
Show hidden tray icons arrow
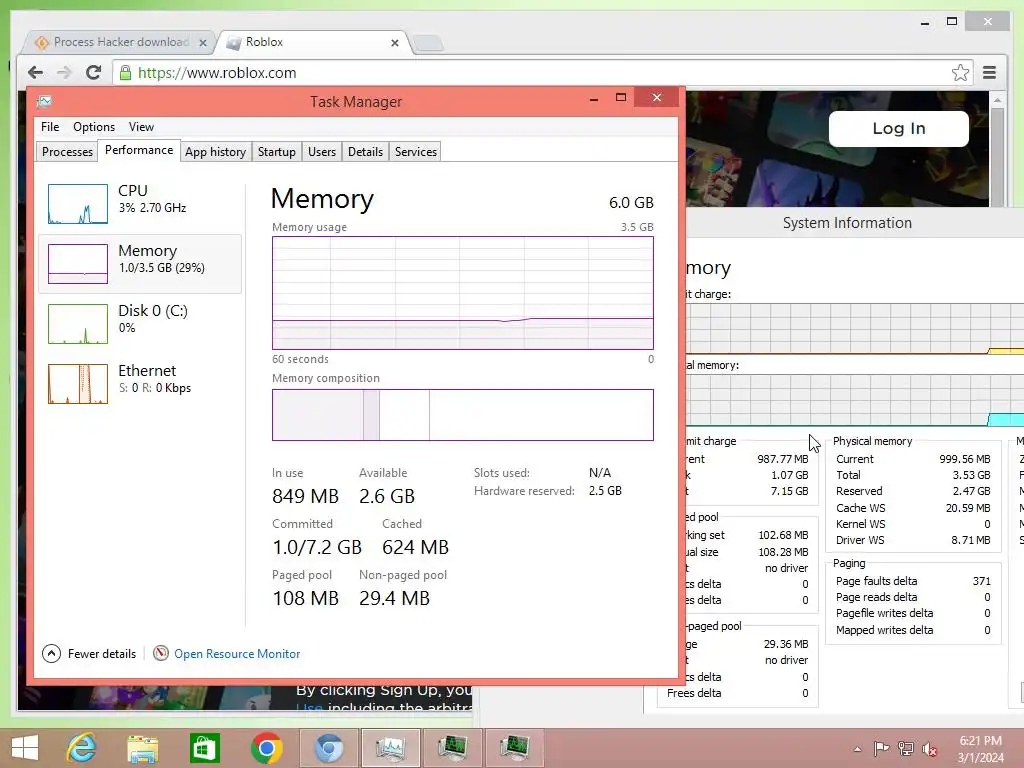857,749
